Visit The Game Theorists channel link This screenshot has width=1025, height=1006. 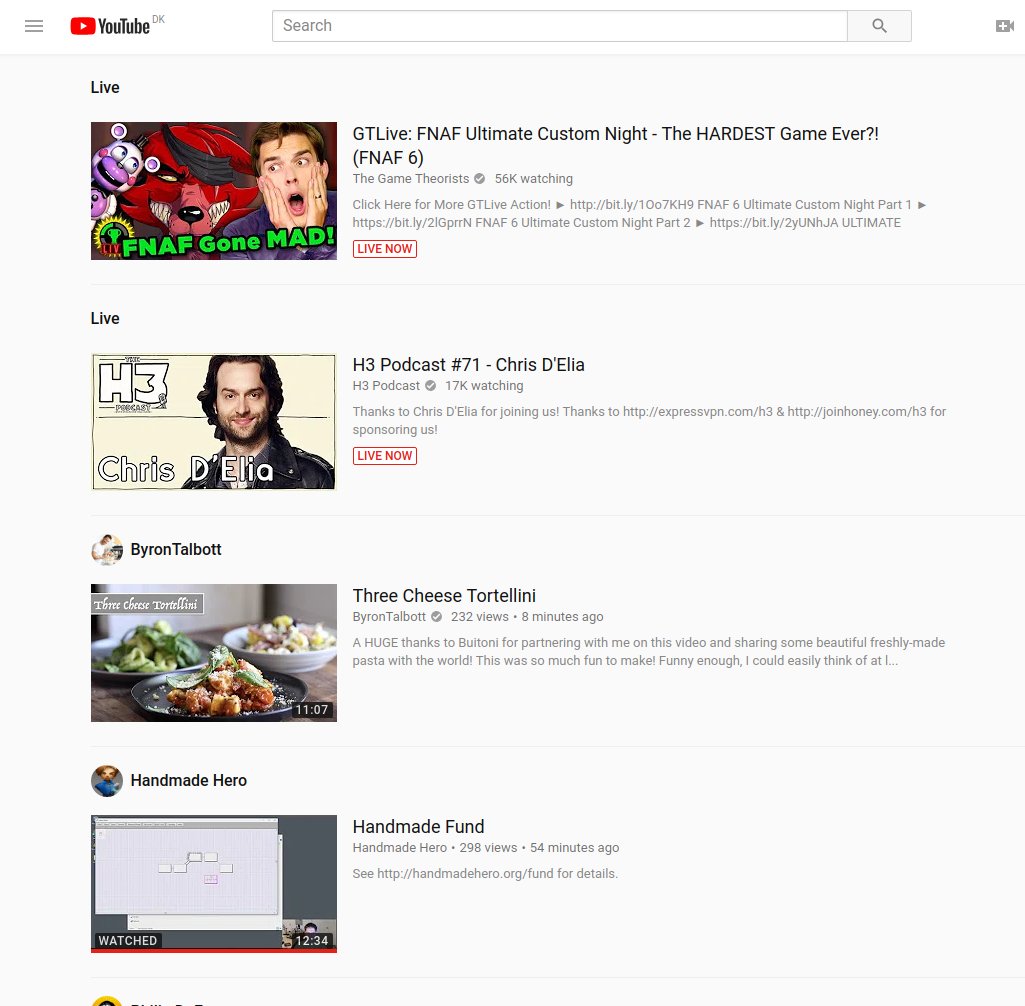411,178
